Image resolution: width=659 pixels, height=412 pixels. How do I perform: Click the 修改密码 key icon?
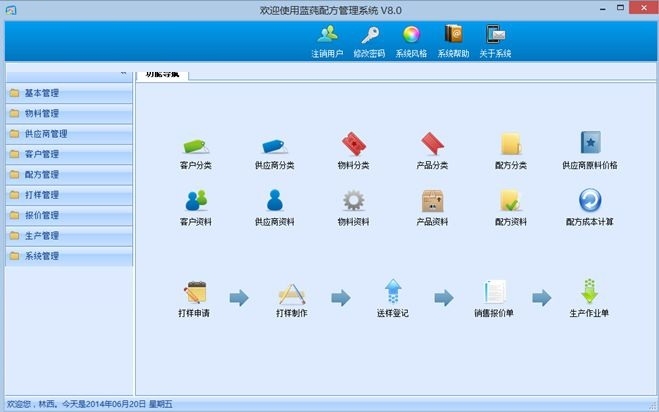(x=370, y=34)
